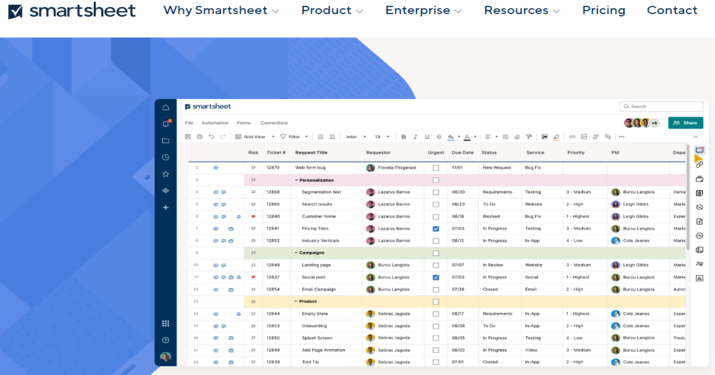Viewport: 715px width, 375px height.
Task: Open the Forms menu
Action: (x=244, y=123)
